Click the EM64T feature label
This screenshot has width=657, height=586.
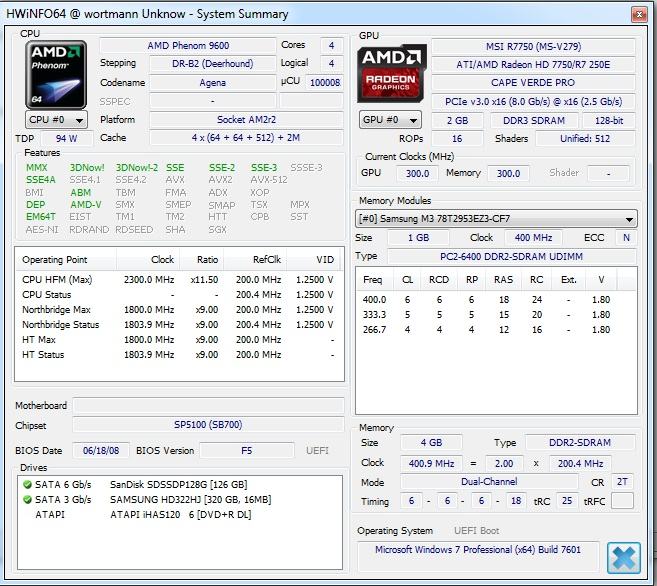pos(41,217)
